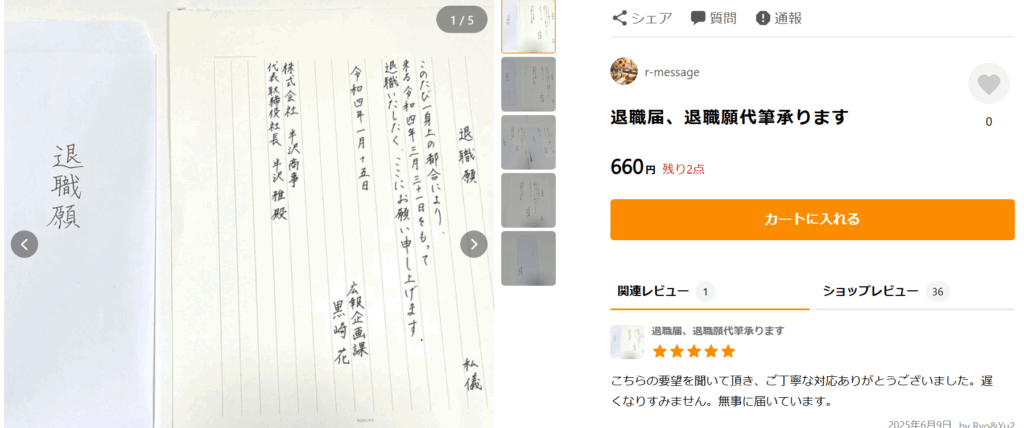Select the third product thumbnail

pyautogui.click(x=528, y=142)
